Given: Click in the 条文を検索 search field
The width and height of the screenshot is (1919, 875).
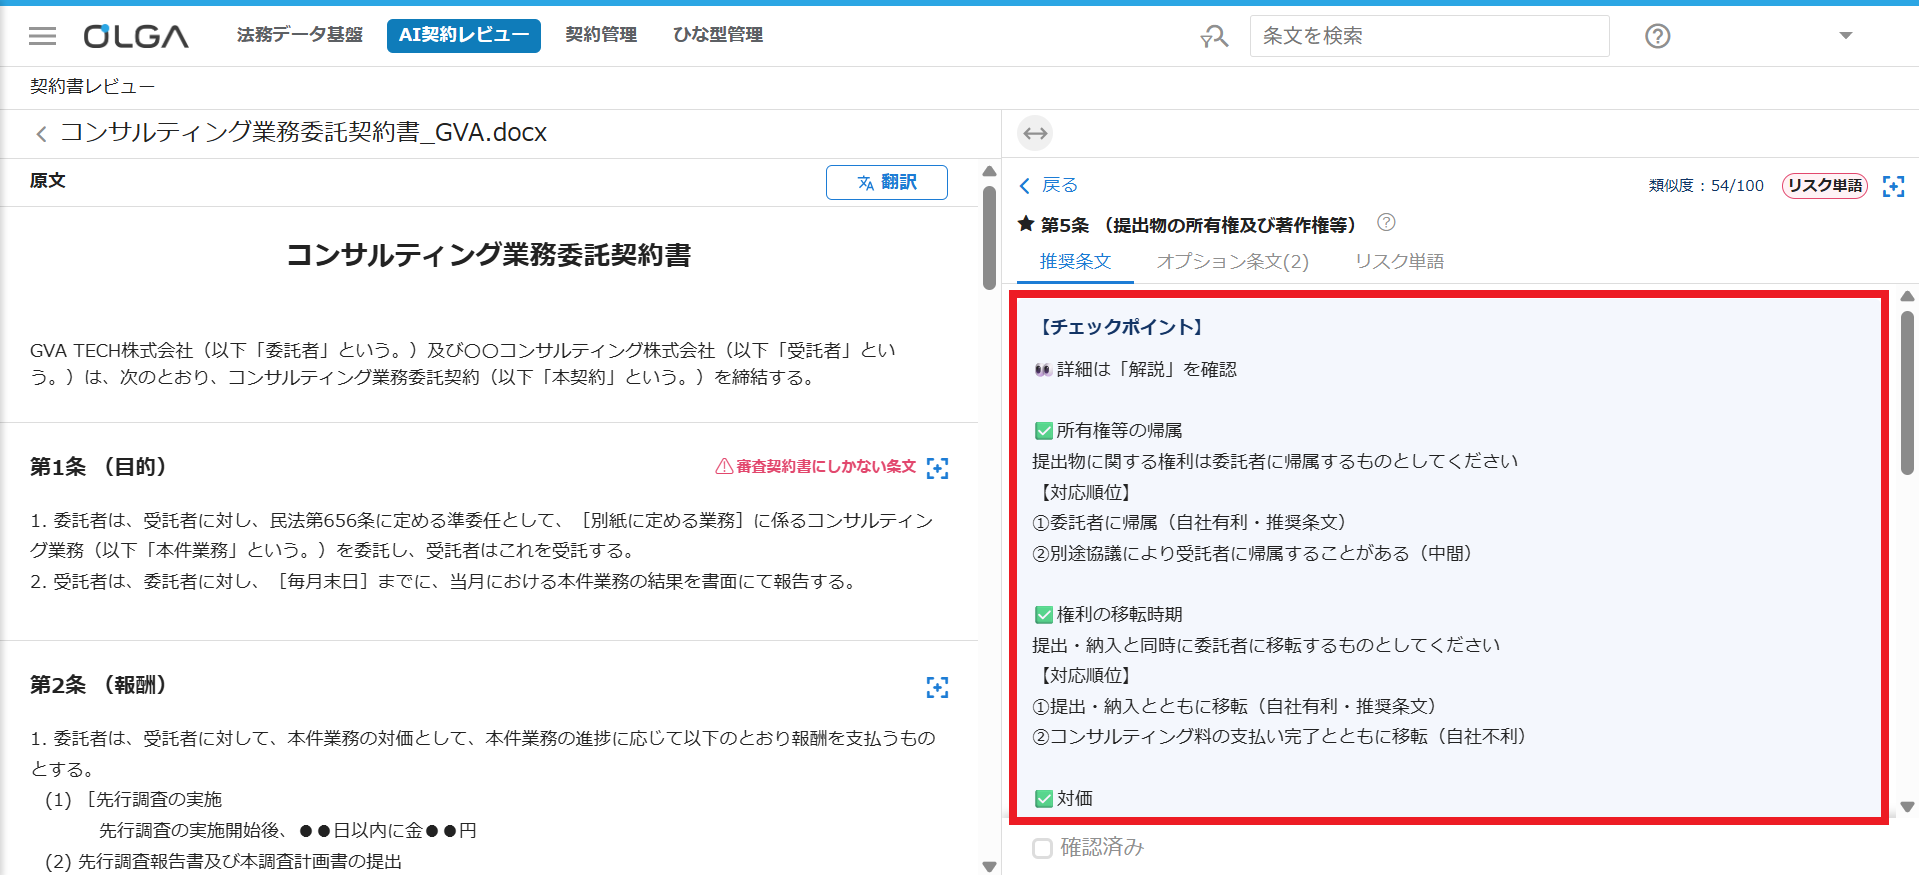Looking at the screenshot, I should click(x=1429, y=36).
